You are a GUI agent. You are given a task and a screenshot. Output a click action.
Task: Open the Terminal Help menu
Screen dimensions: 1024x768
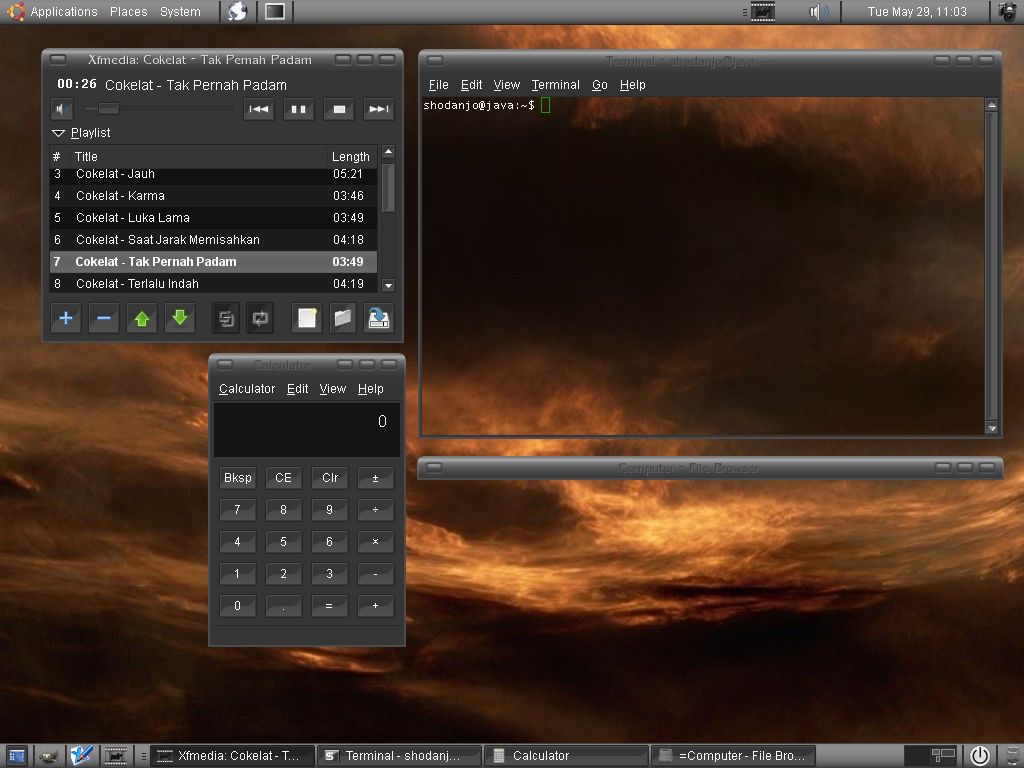coord(632,85)
